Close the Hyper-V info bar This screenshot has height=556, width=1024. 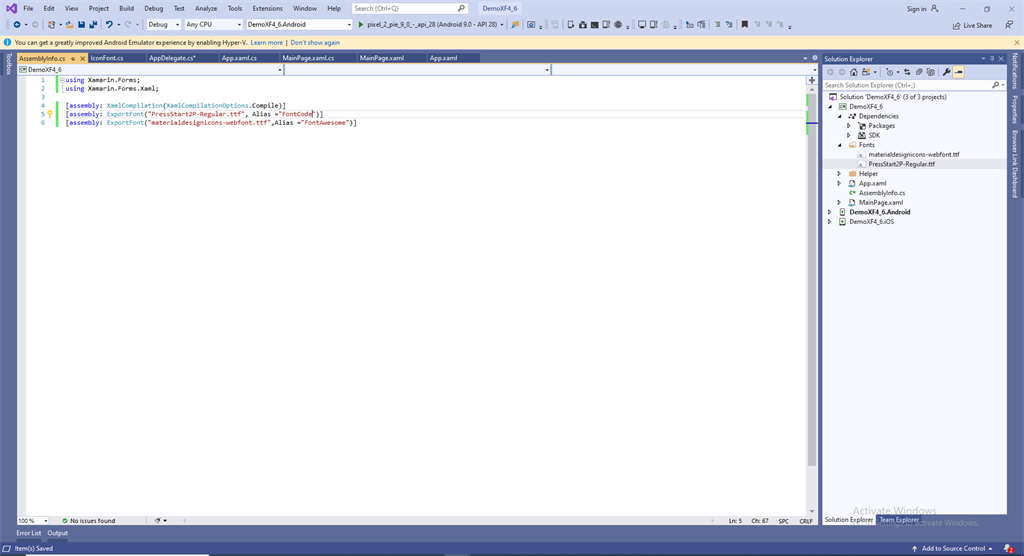pos(1017,42)
